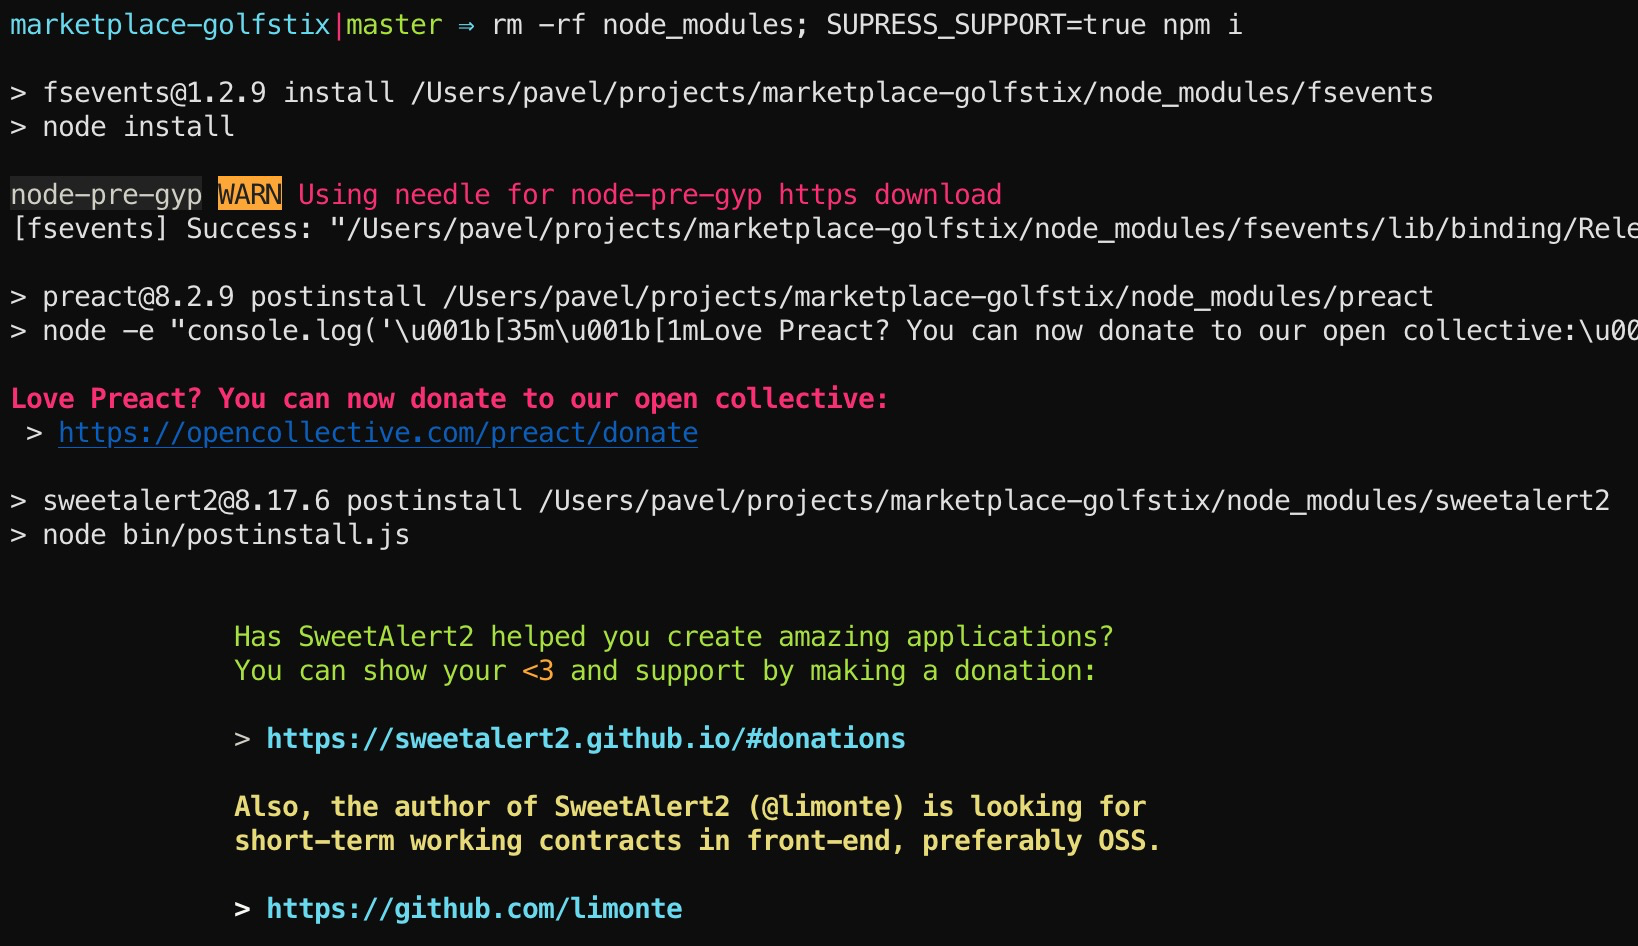This screenshot has height=946, width=1638.
Task: Open the github.com/limonte link
Action: (x=473, y=908)
